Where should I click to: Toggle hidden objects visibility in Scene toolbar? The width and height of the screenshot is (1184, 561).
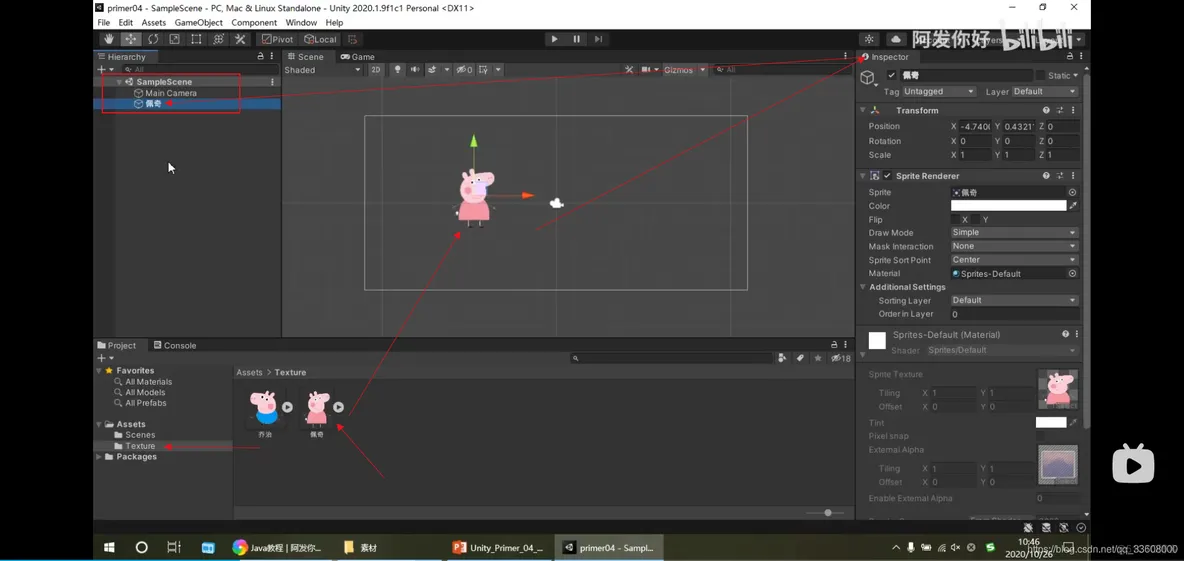(x=464, y=69)
